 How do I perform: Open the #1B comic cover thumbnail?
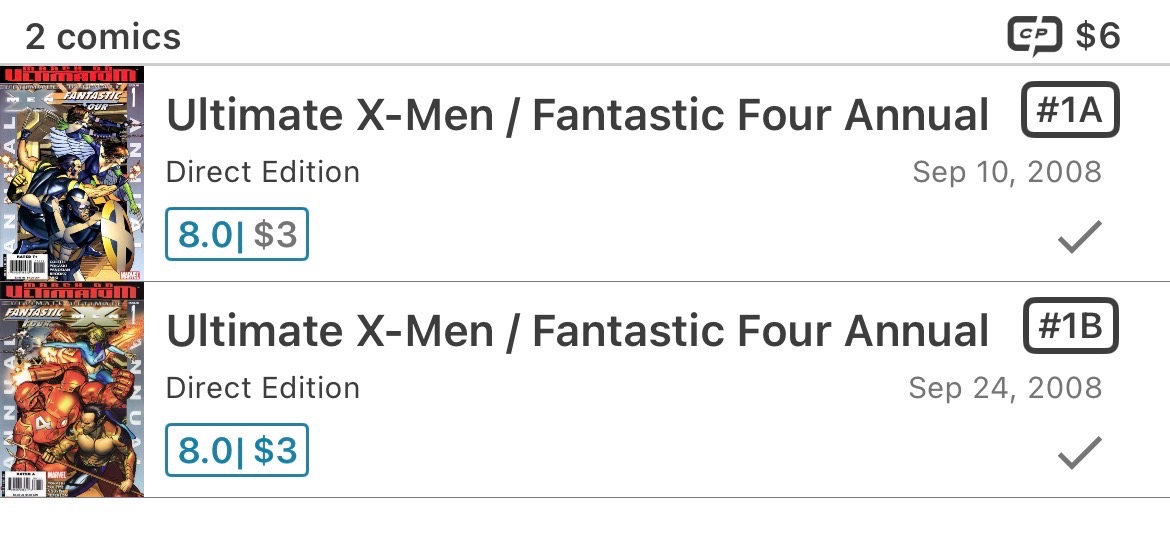[x=72, y=390]
